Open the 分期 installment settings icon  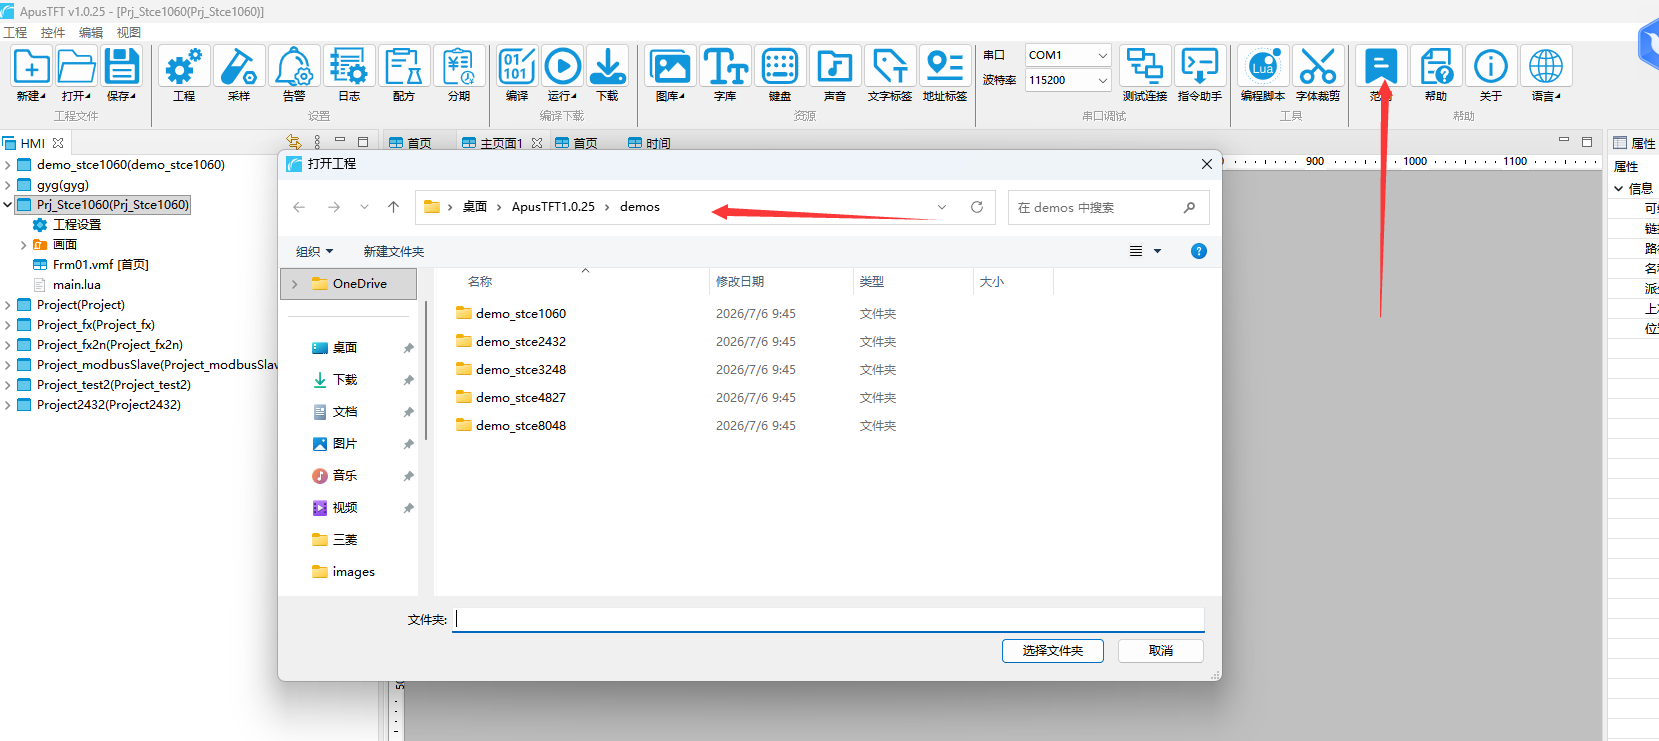[459, 67]
